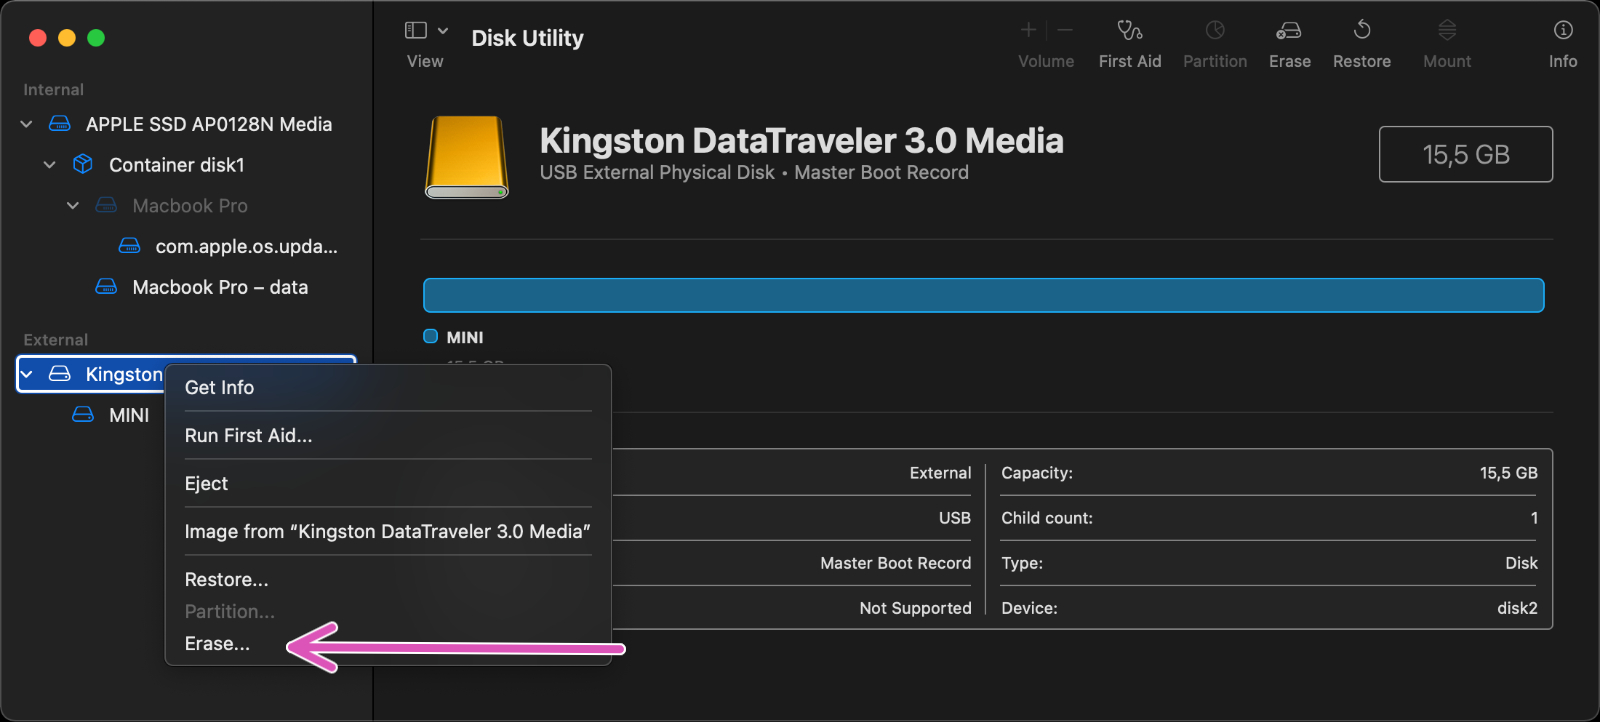Click the Internal sidebar section header
Viewport: 1600px width, 722px height.
pos(54,90)
